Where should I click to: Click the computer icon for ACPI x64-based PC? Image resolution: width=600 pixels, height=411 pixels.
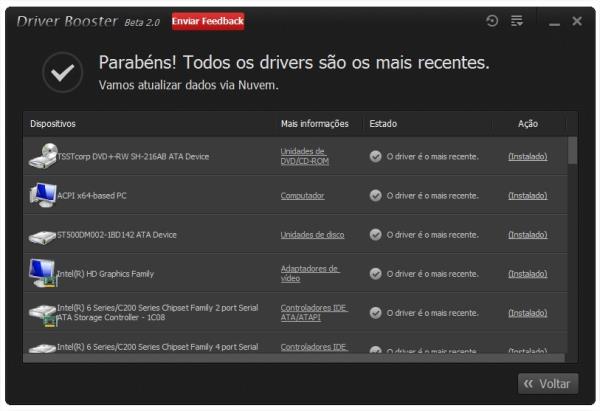coord(43,195)
